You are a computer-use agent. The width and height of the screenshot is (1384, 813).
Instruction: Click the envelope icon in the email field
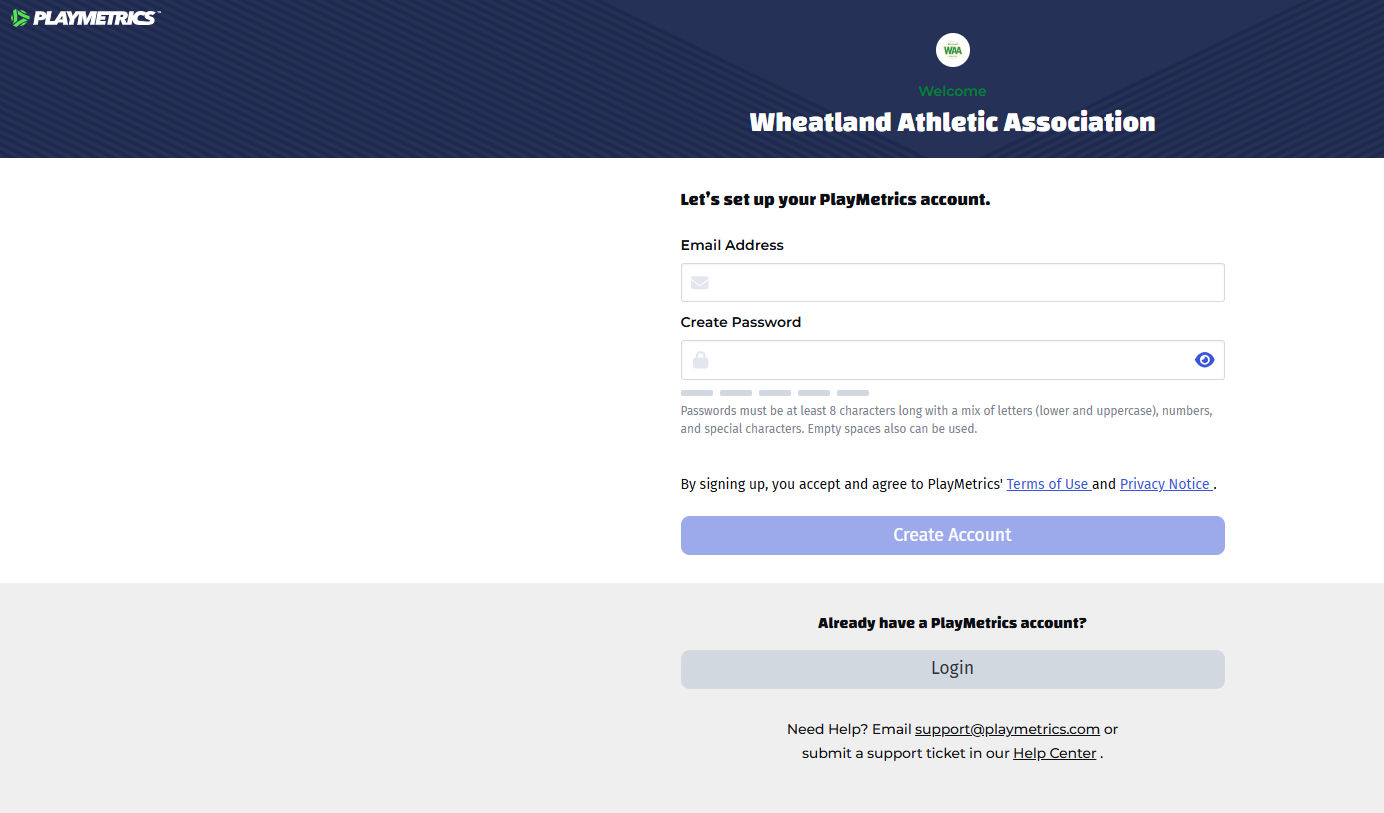[700, 283]
